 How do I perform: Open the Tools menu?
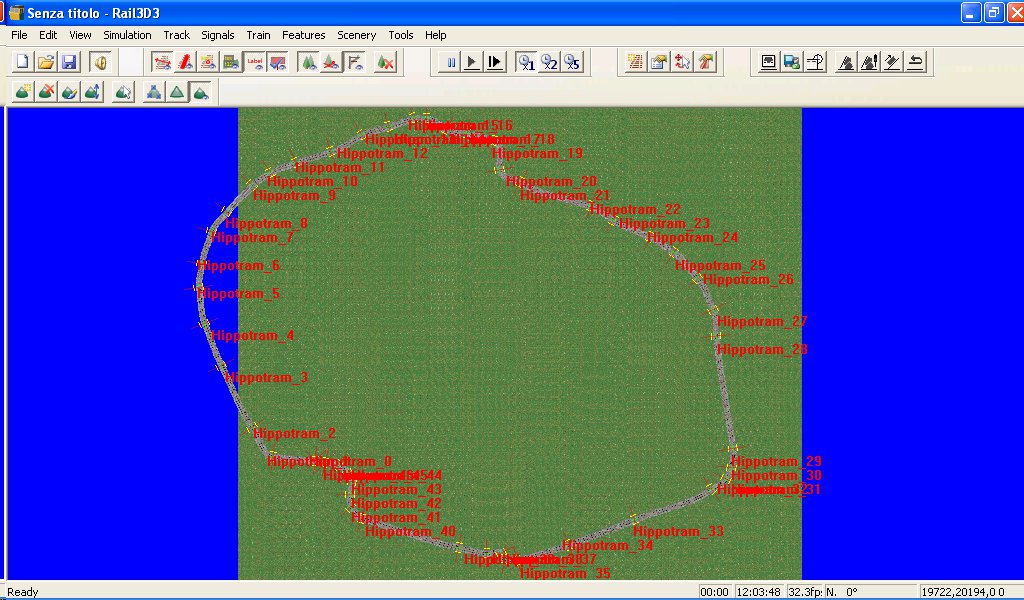pyautogui.click(x=400, y=35)
